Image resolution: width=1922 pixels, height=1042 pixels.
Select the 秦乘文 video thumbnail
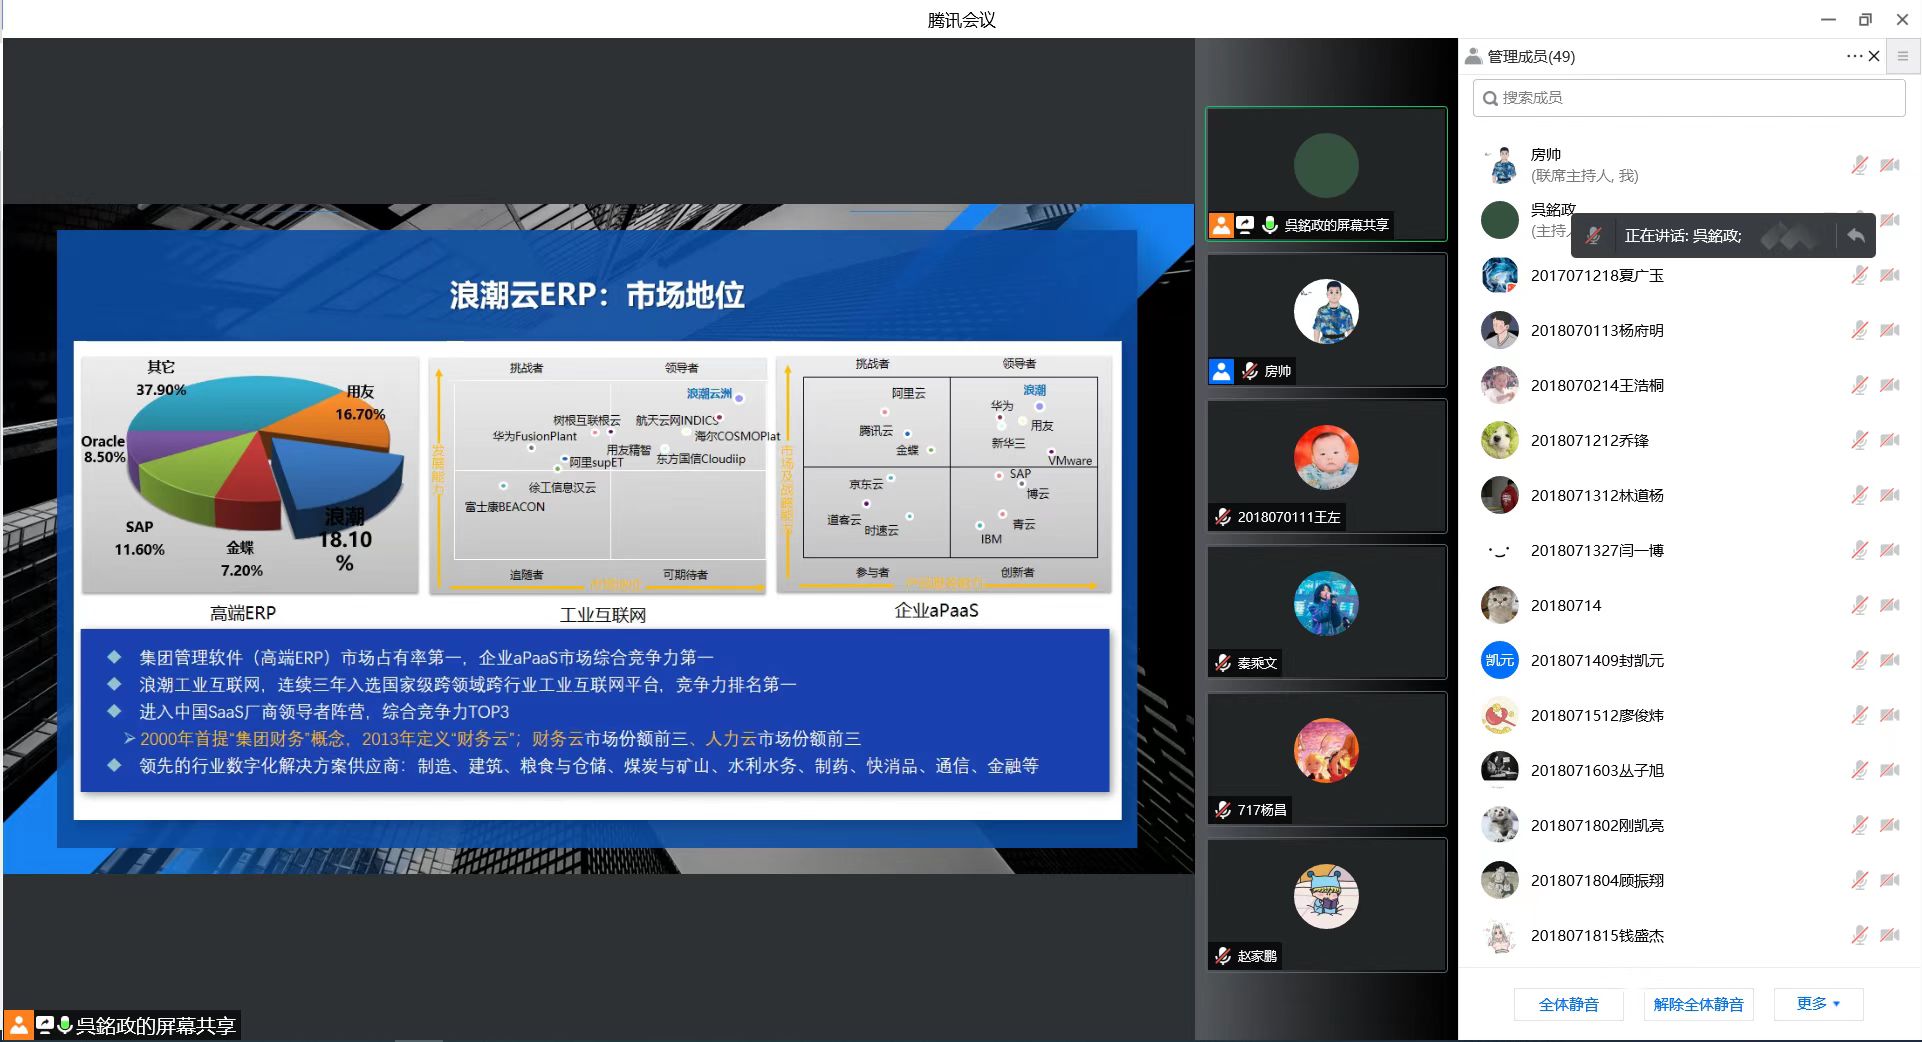[x=1326, y=612]
